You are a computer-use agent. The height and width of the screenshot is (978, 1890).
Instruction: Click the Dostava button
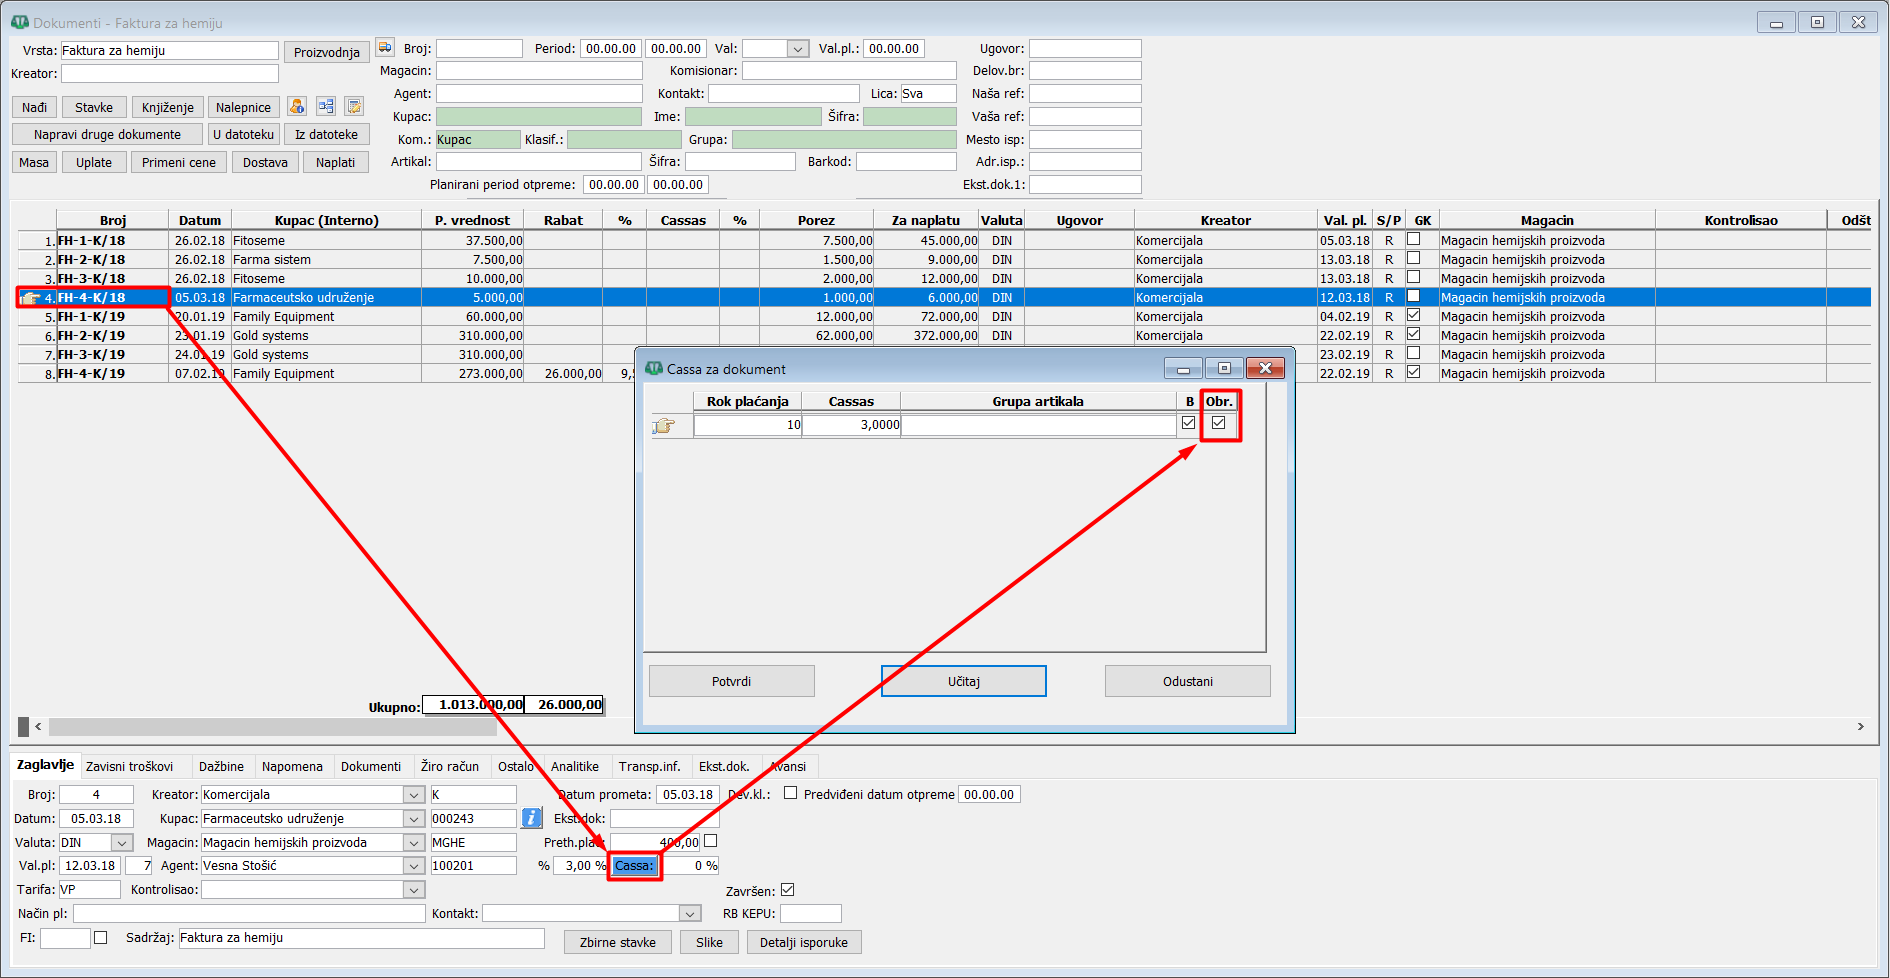point(265,162)
